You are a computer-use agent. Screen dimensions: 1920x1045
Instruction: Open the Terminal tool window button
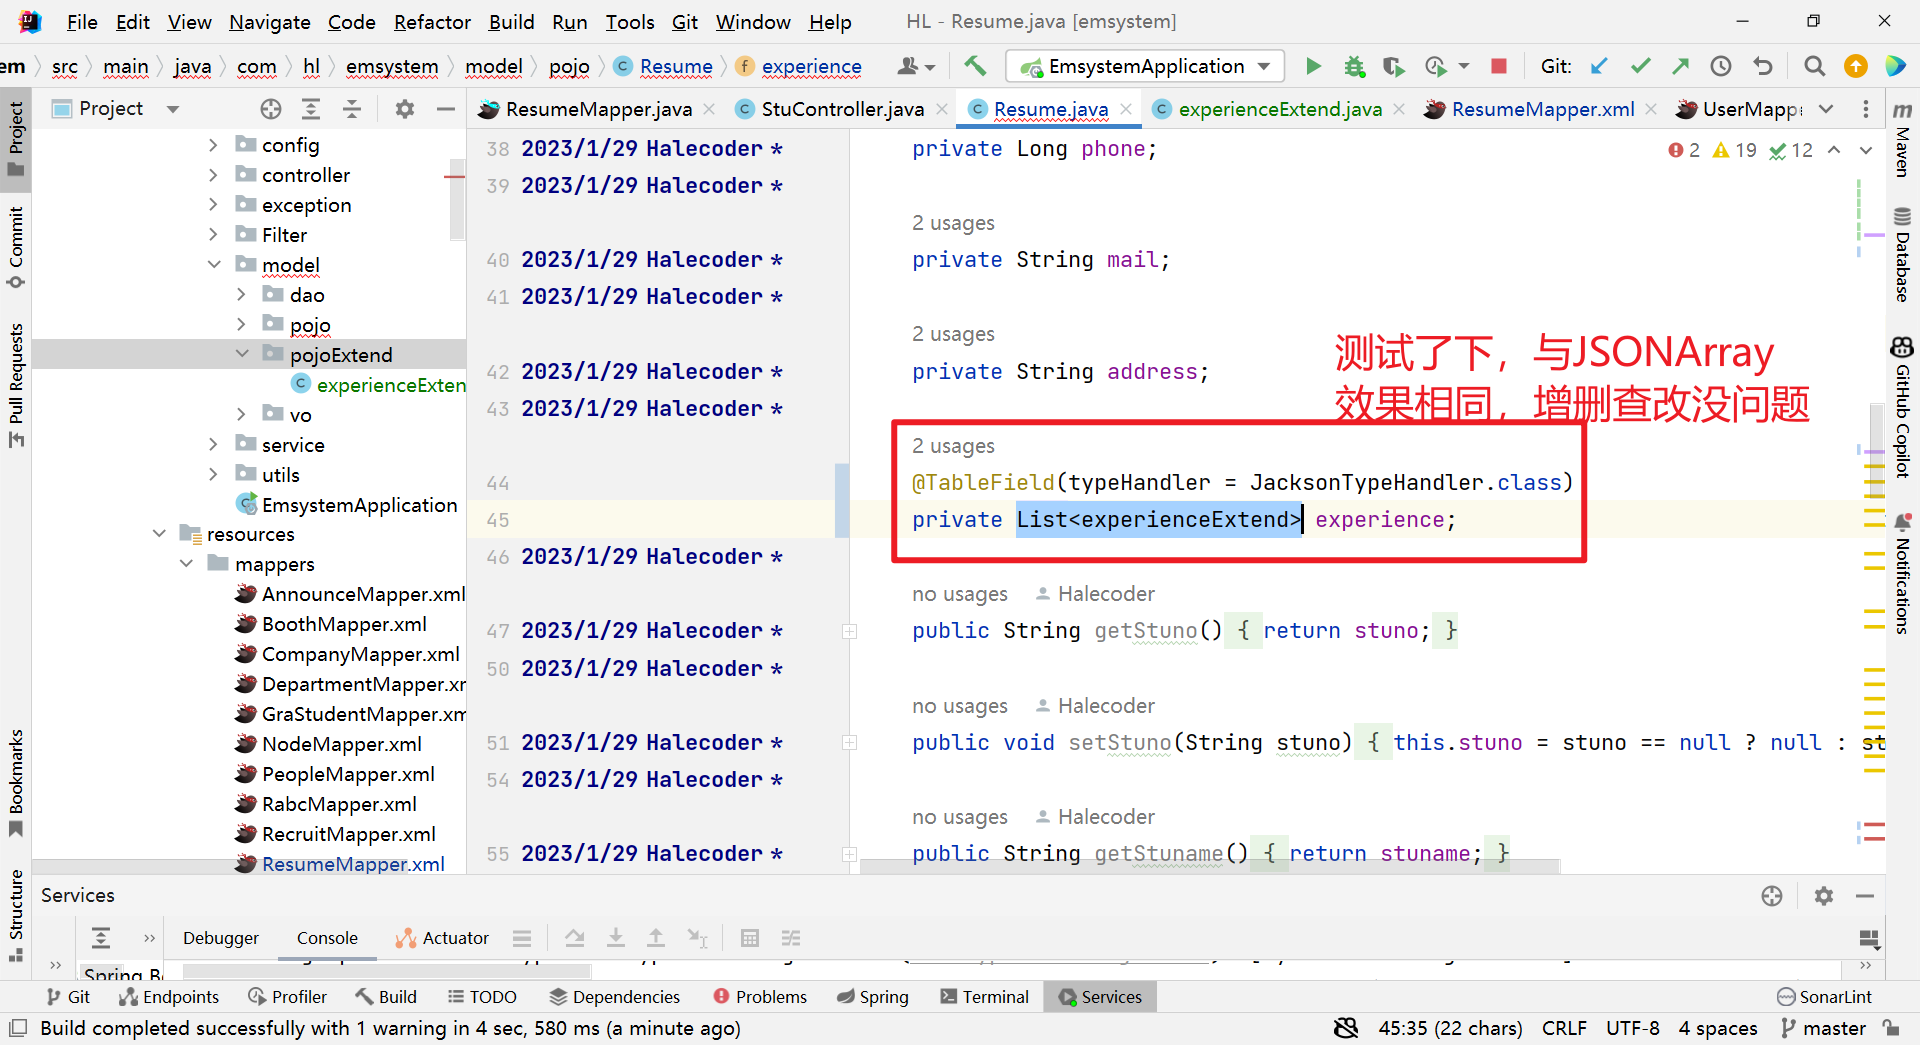pos(985,997)
